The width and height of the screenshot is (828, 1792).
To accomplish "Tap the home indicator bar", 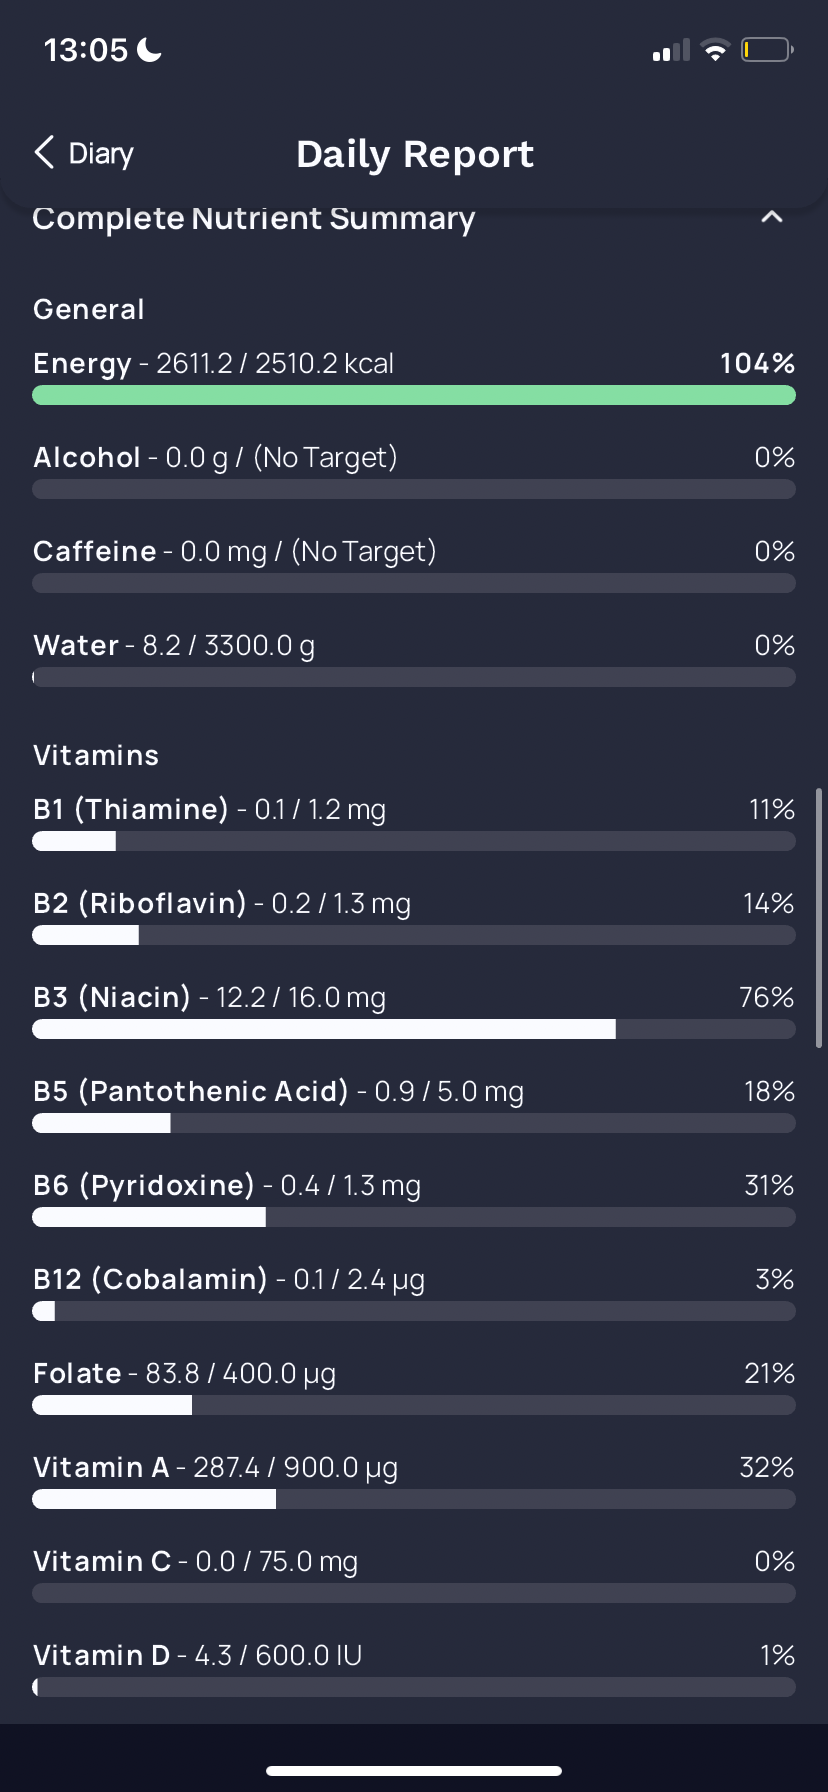I will pyautogui.click(x=414, y=1770).
